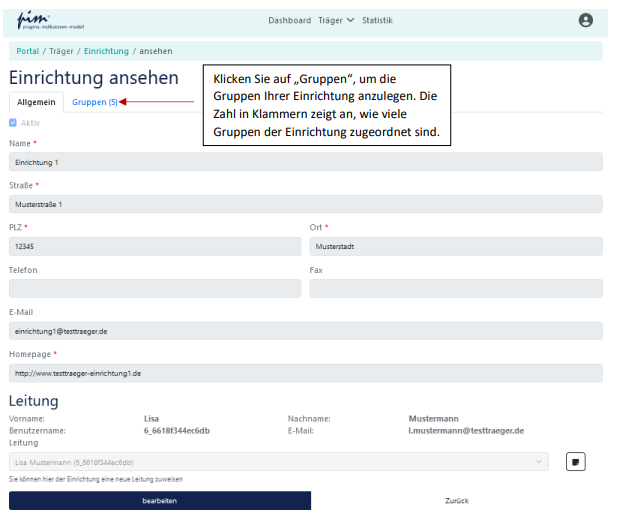Viewport: 621px width, 521px height.
Task: Focus the Straße input field
Action: pos(305,204)
